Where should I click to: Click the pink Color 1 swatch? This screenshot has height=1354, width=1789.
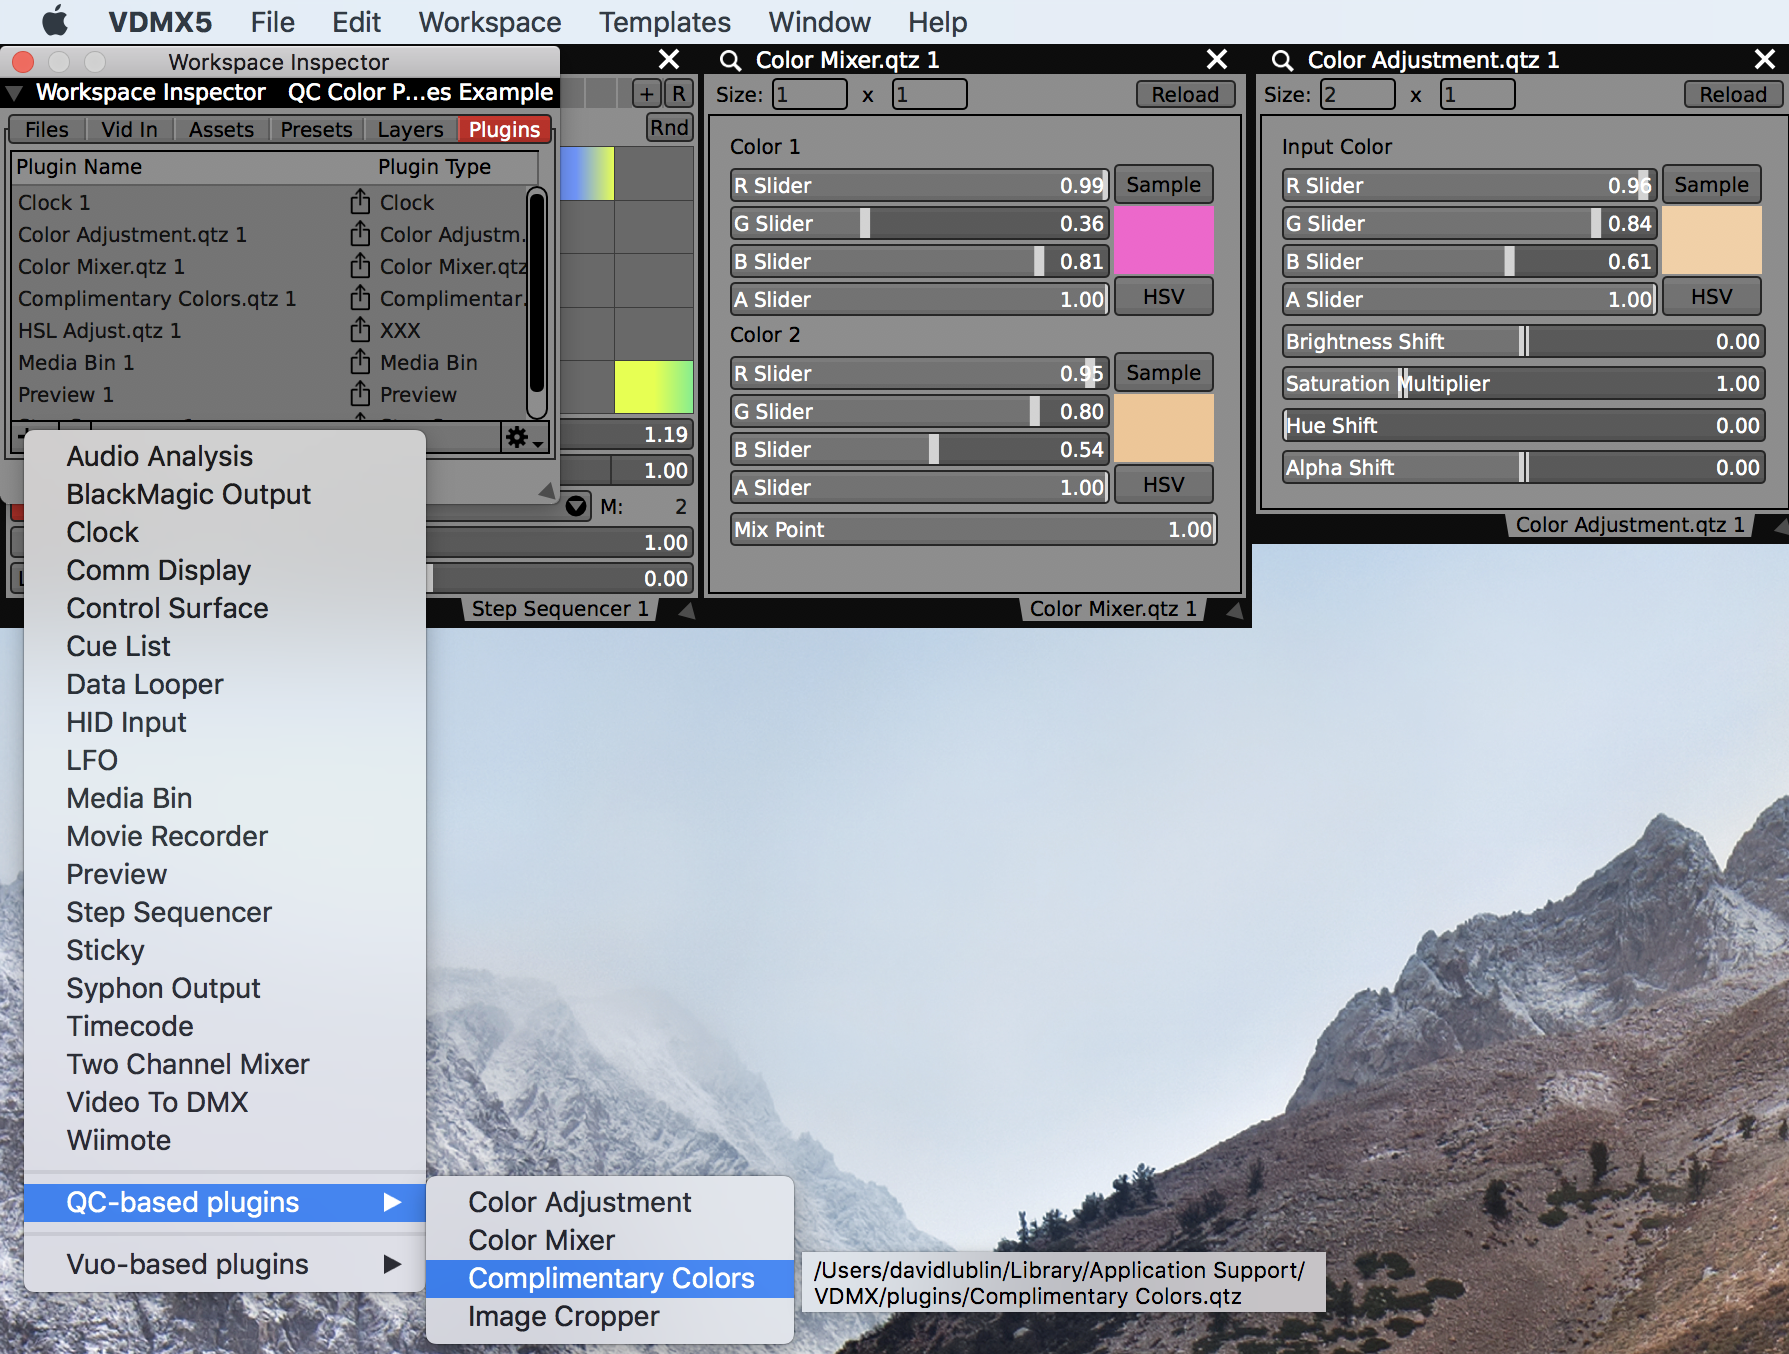pos(1164,240)
